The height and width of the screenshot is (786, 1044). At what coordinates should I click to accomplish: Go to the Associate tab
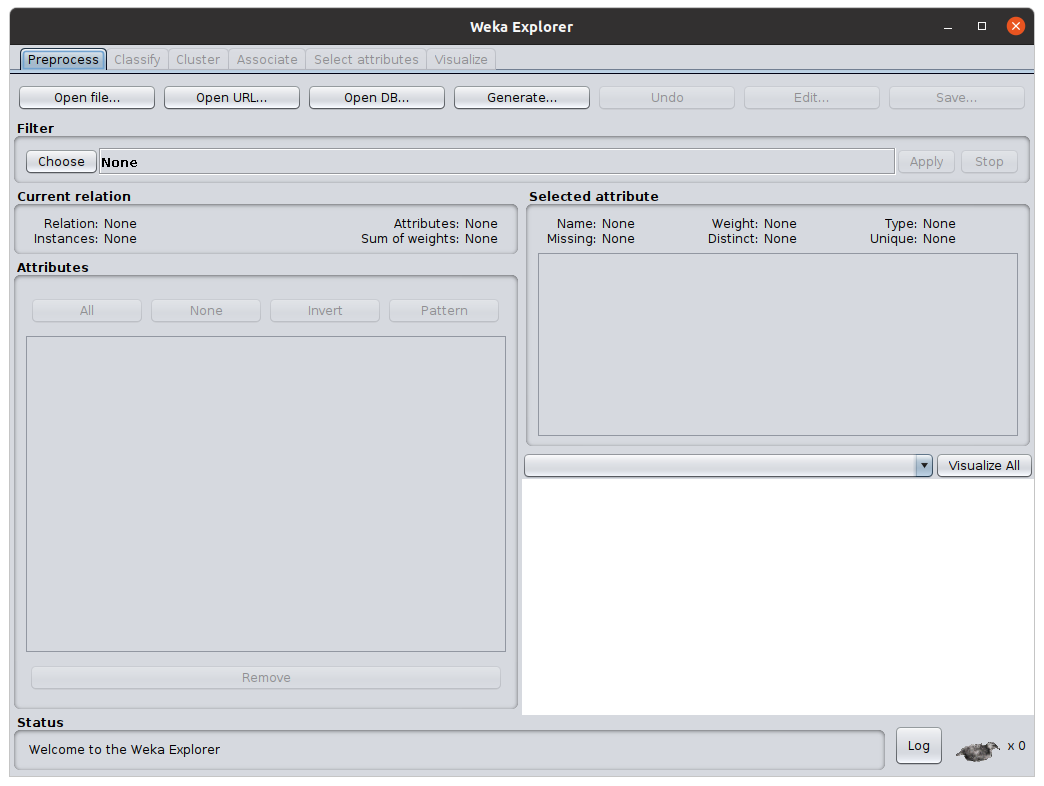[267, 59]
